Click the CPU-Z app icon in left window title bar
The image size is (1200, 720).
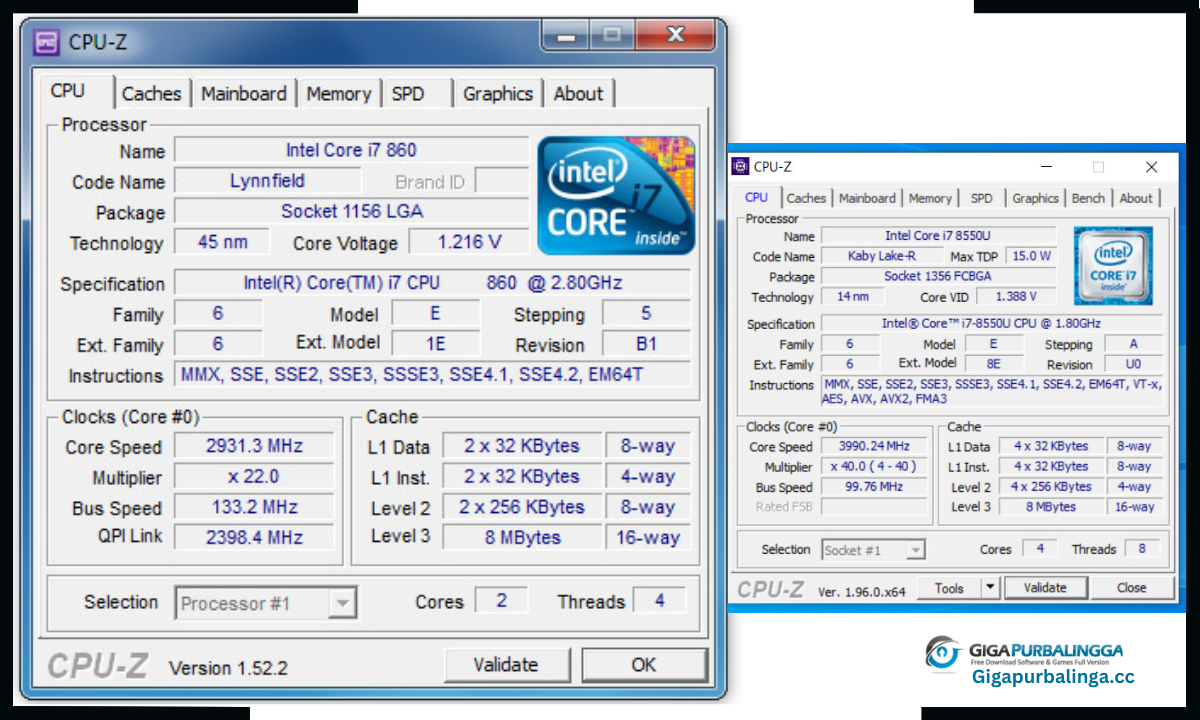click(46, 43)
